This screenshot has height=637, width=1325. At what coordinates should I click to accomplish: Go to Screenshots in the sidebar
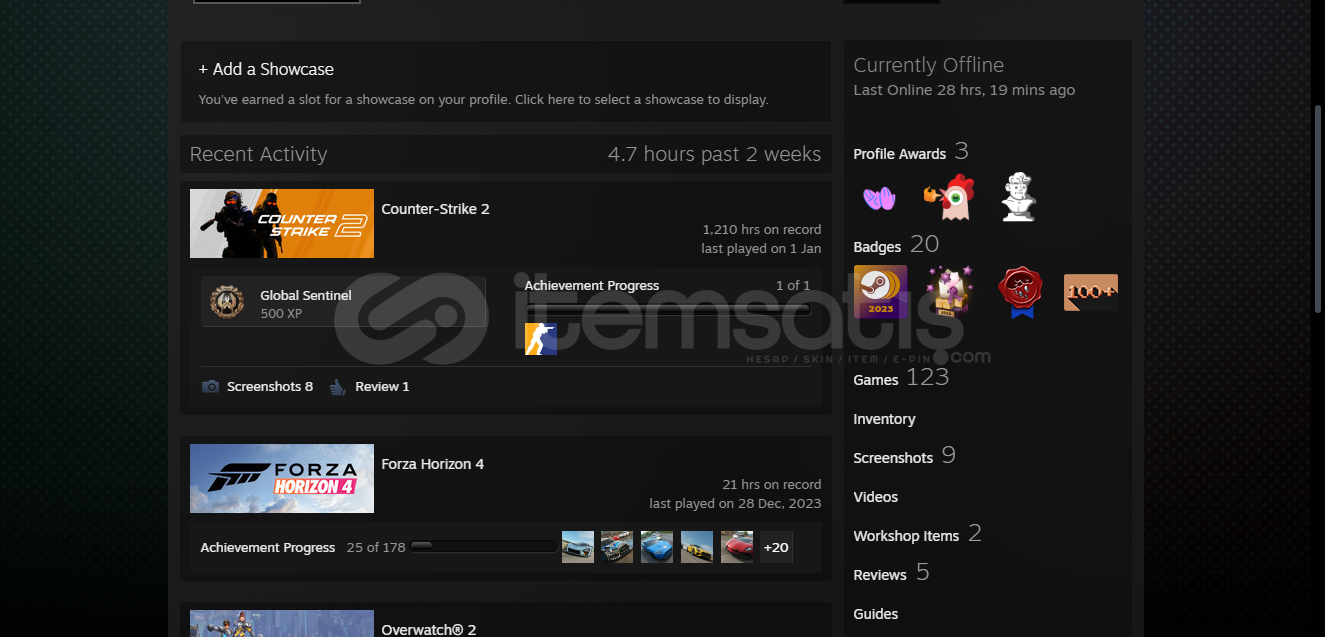[893, 458]
